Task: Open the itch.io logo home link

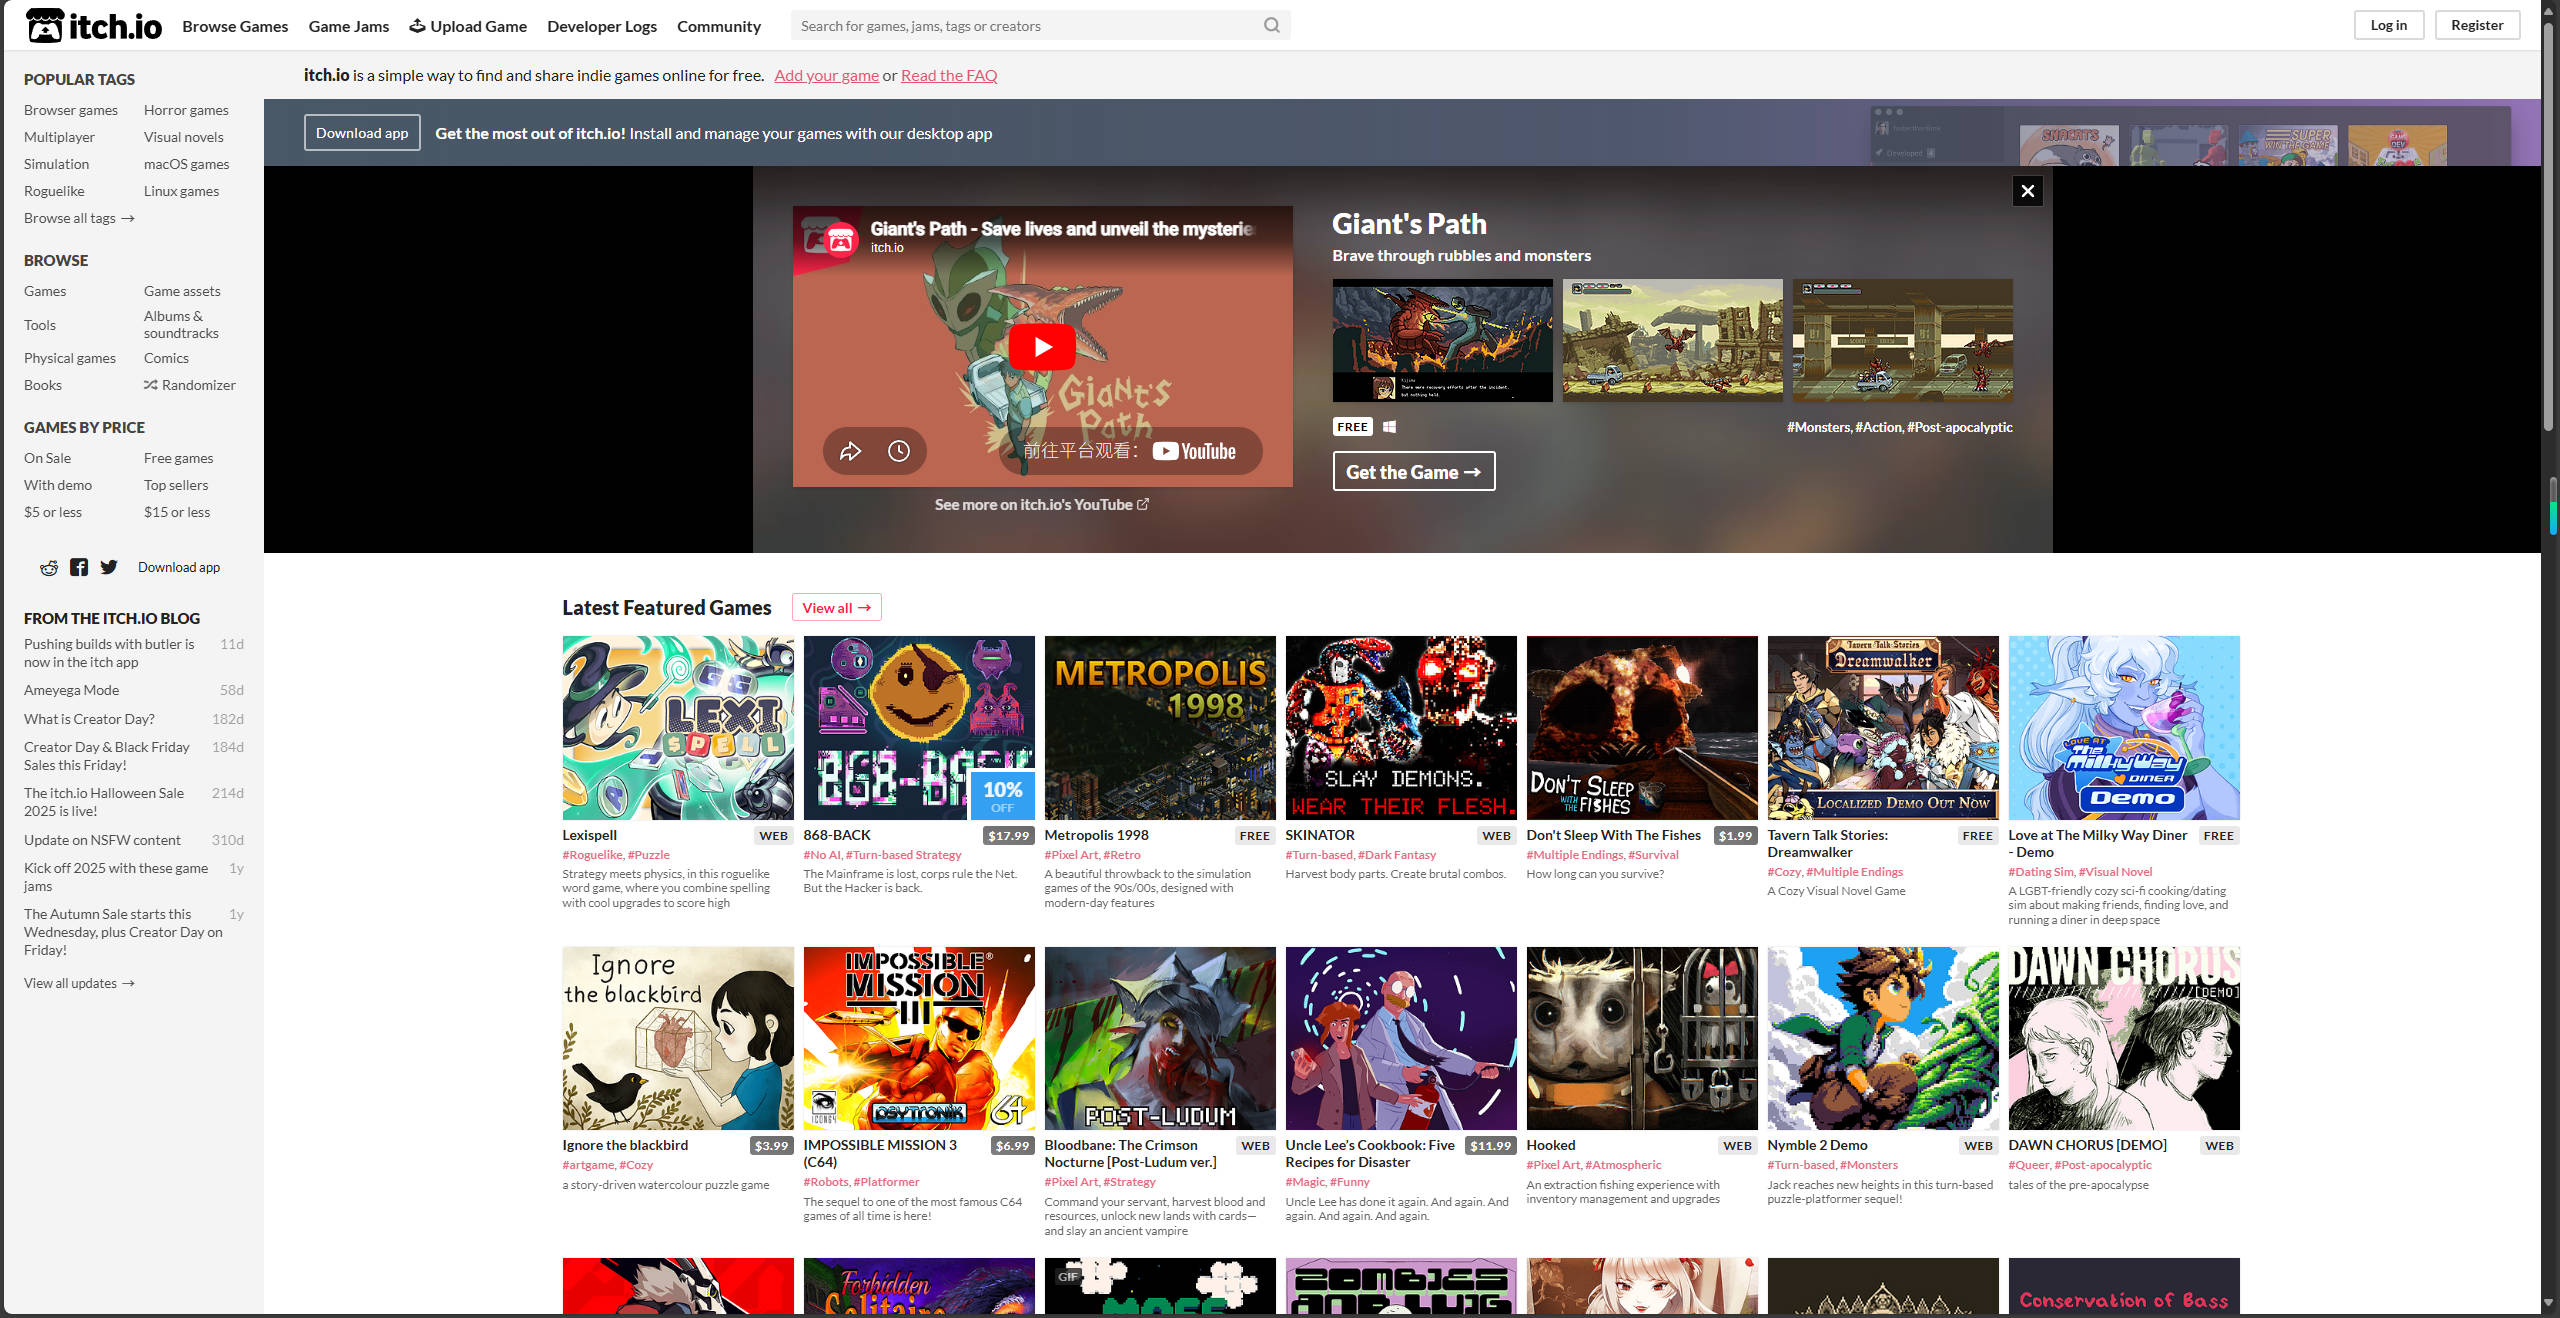Action: tap(94, 26)
